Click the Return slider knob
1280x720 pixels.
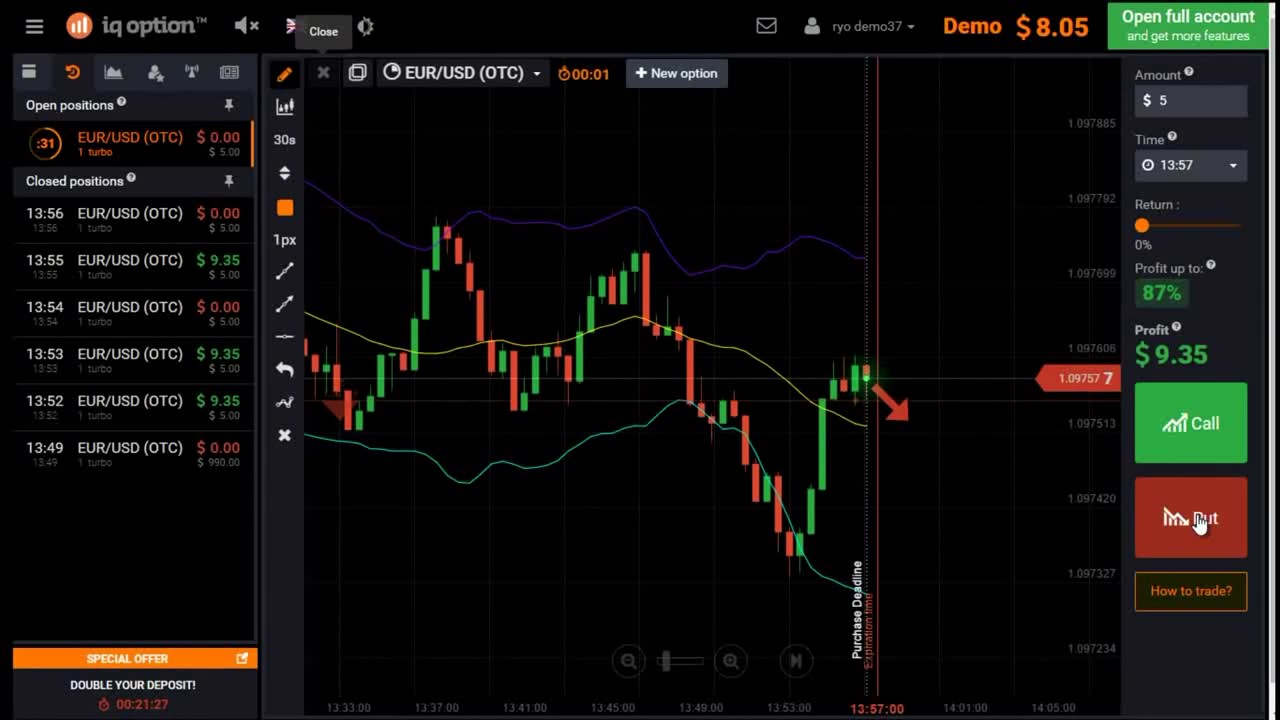(x=1142, y=226)
